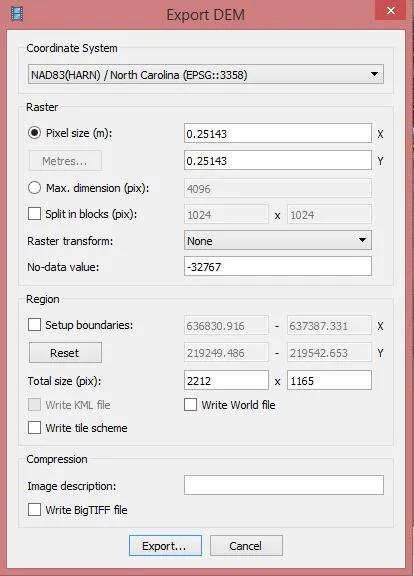Check the Write tile scheme box
414x576 pixels.
tap(34, 428)
